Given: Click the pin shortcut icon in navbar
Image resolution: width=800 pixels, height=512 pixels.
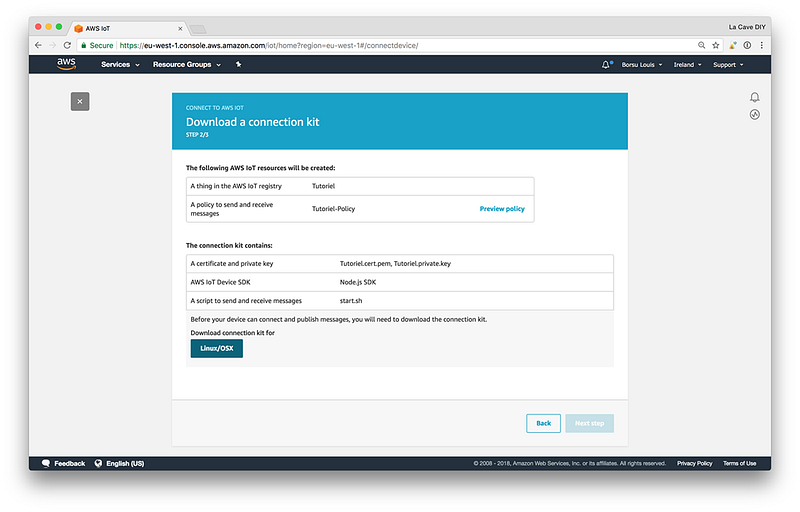Looking at the screenshot, I should (238, 64).
